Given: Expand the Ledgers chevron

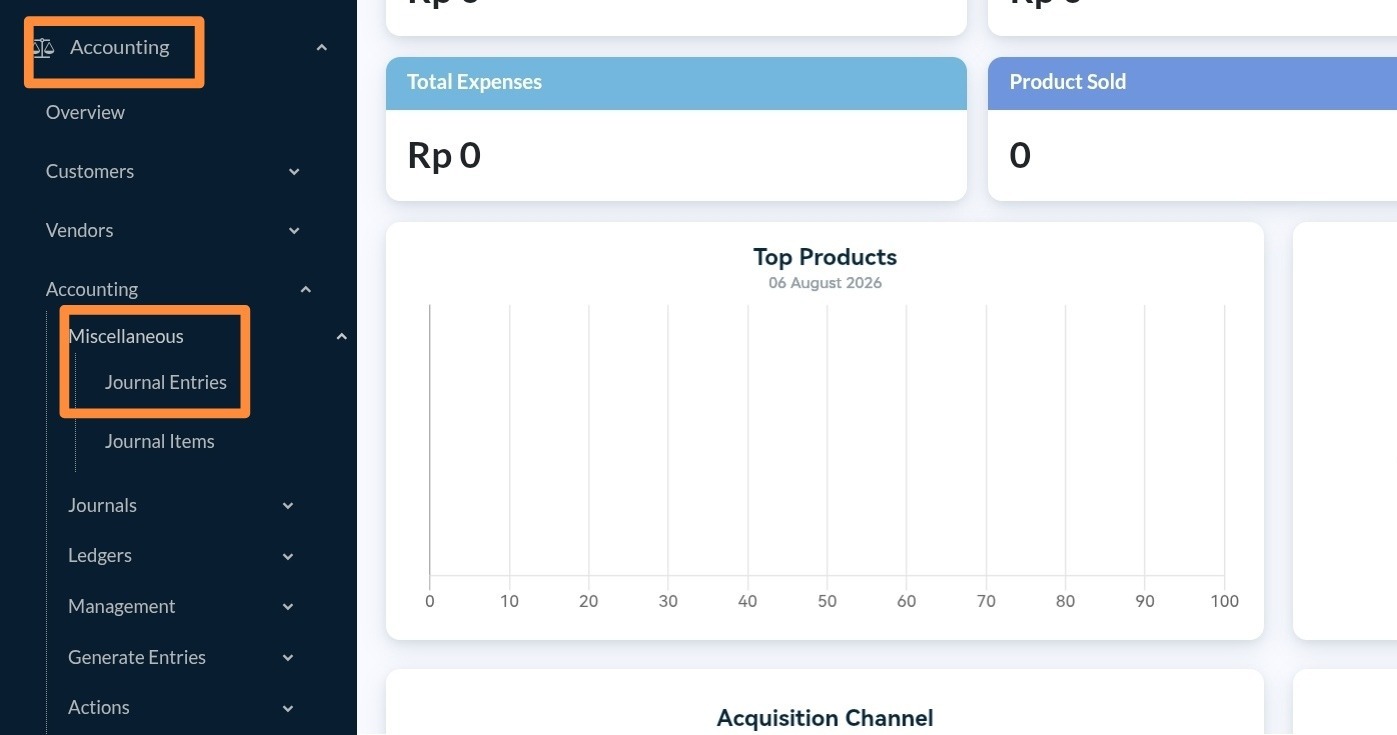Looking at the screenshot, I should (x=288, y=556).
